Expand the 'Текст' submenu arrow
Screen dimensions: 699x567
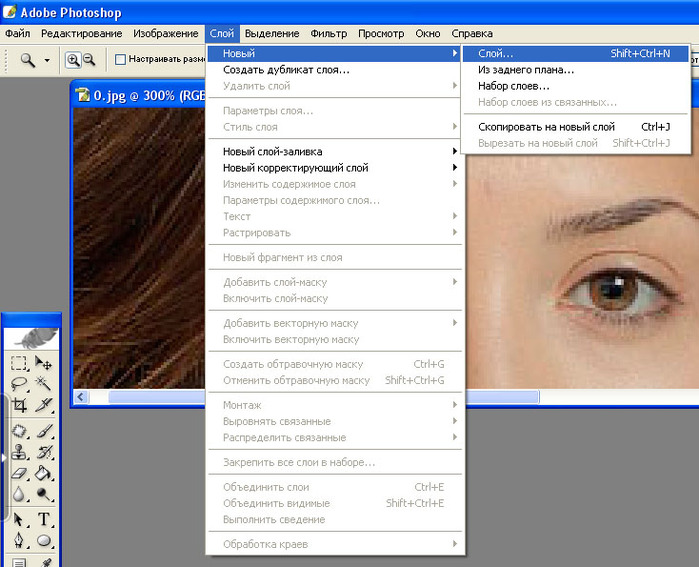click(x=455, y=216)
